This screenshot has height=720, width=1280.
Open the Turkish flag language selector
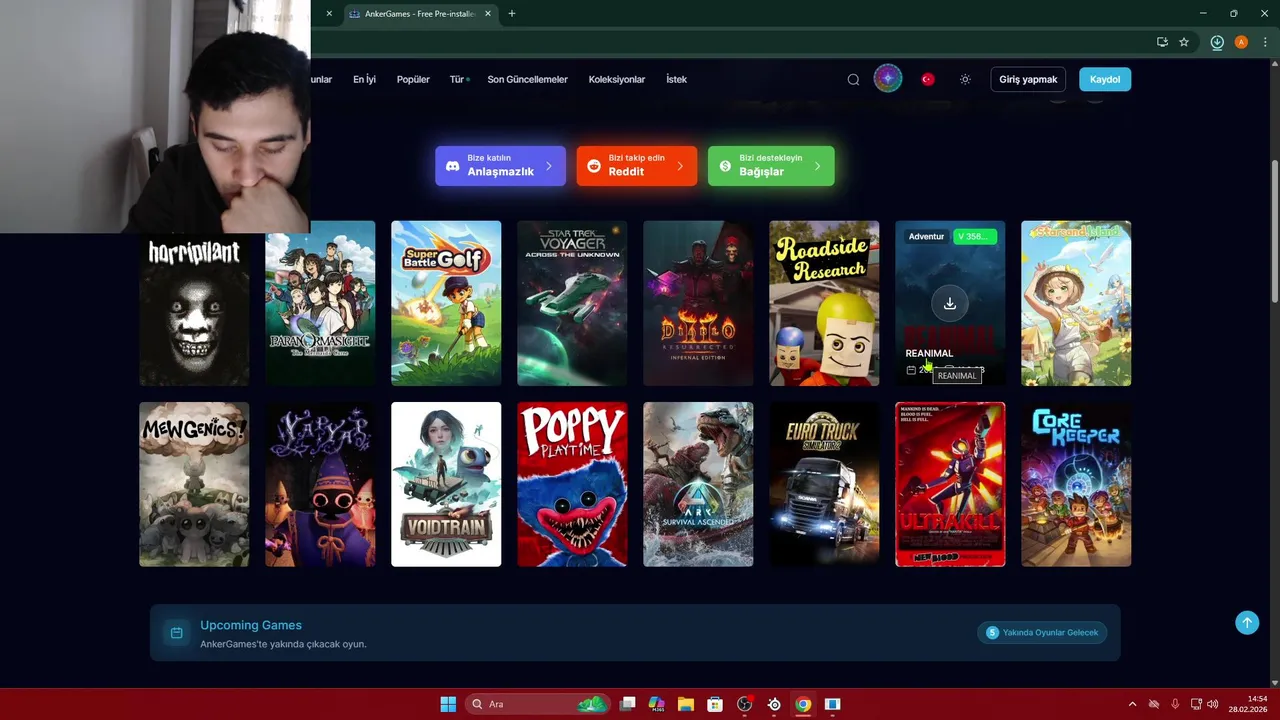click(x=928, y=79)
